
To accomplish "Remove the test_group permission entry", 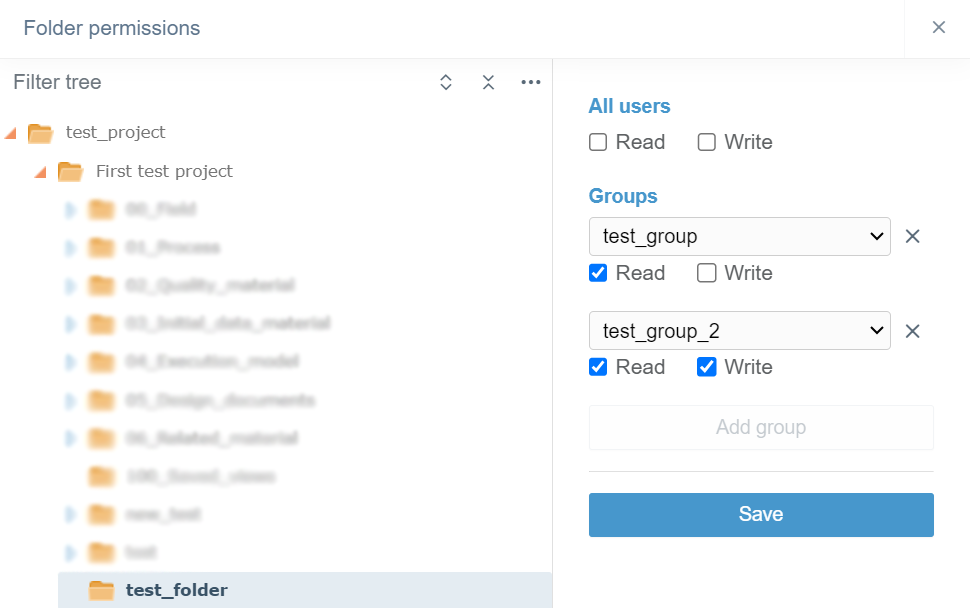I will click(912, 237).
